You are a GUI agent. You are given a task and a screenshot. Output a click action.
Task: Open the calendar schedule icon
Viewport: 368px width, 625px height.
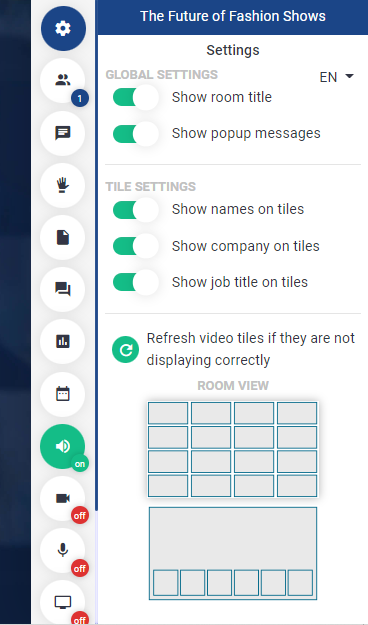[x=63, y=394]
